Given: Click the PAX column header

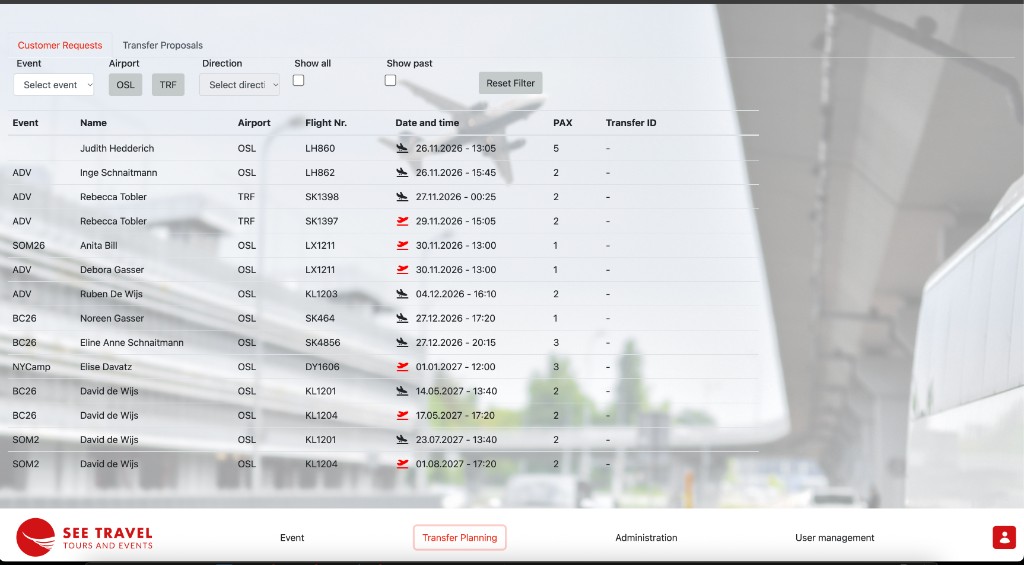Looking at the screenshot, I should [x=563, y=123].
